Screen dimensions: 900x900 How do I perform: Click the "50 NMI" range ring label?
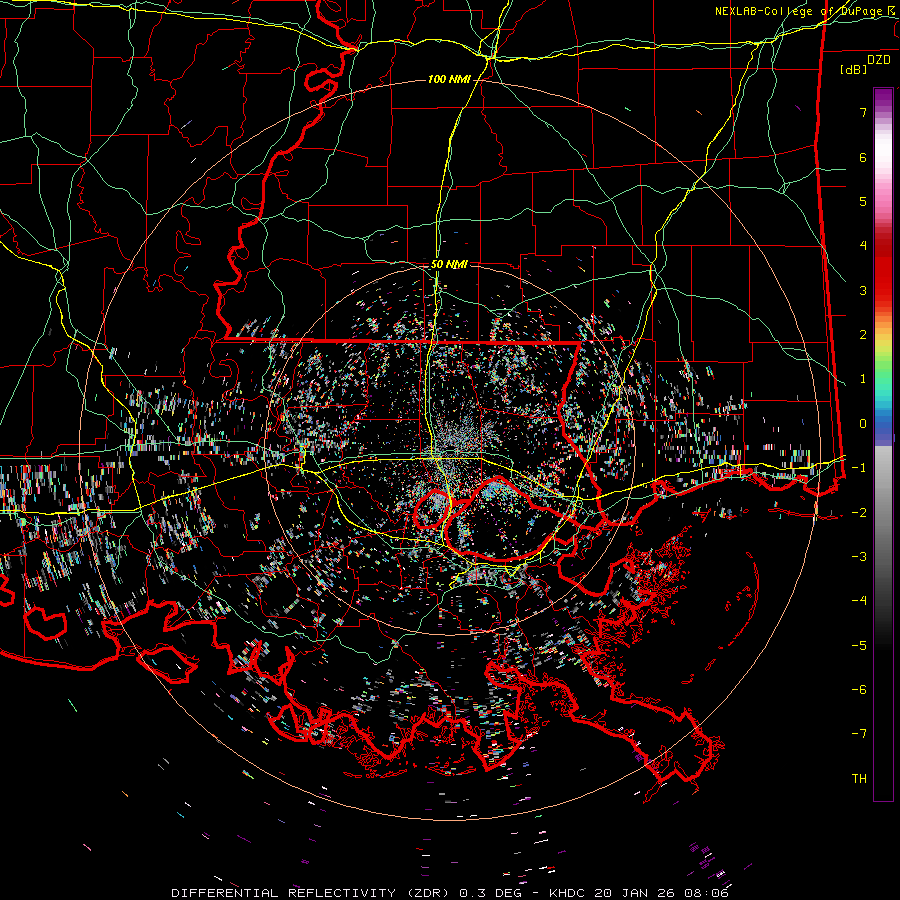point(449,265)
